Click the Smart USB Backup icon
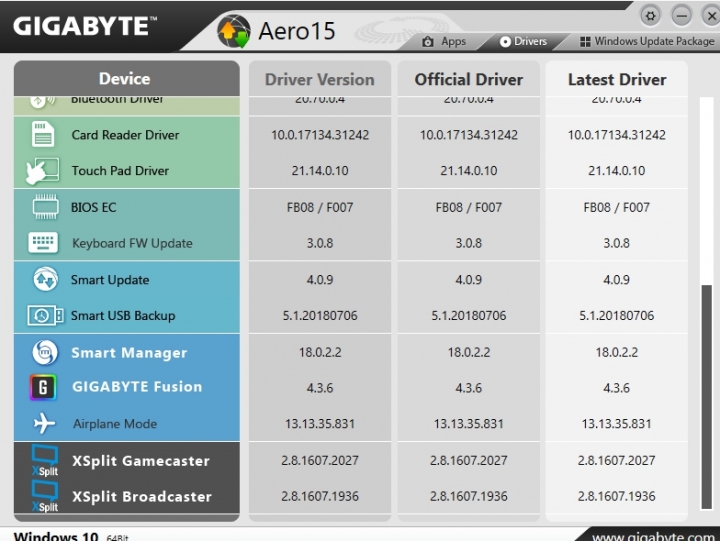The height and width of the screenshot is (541, 720). pyautogui.click(x=45, y=316)
